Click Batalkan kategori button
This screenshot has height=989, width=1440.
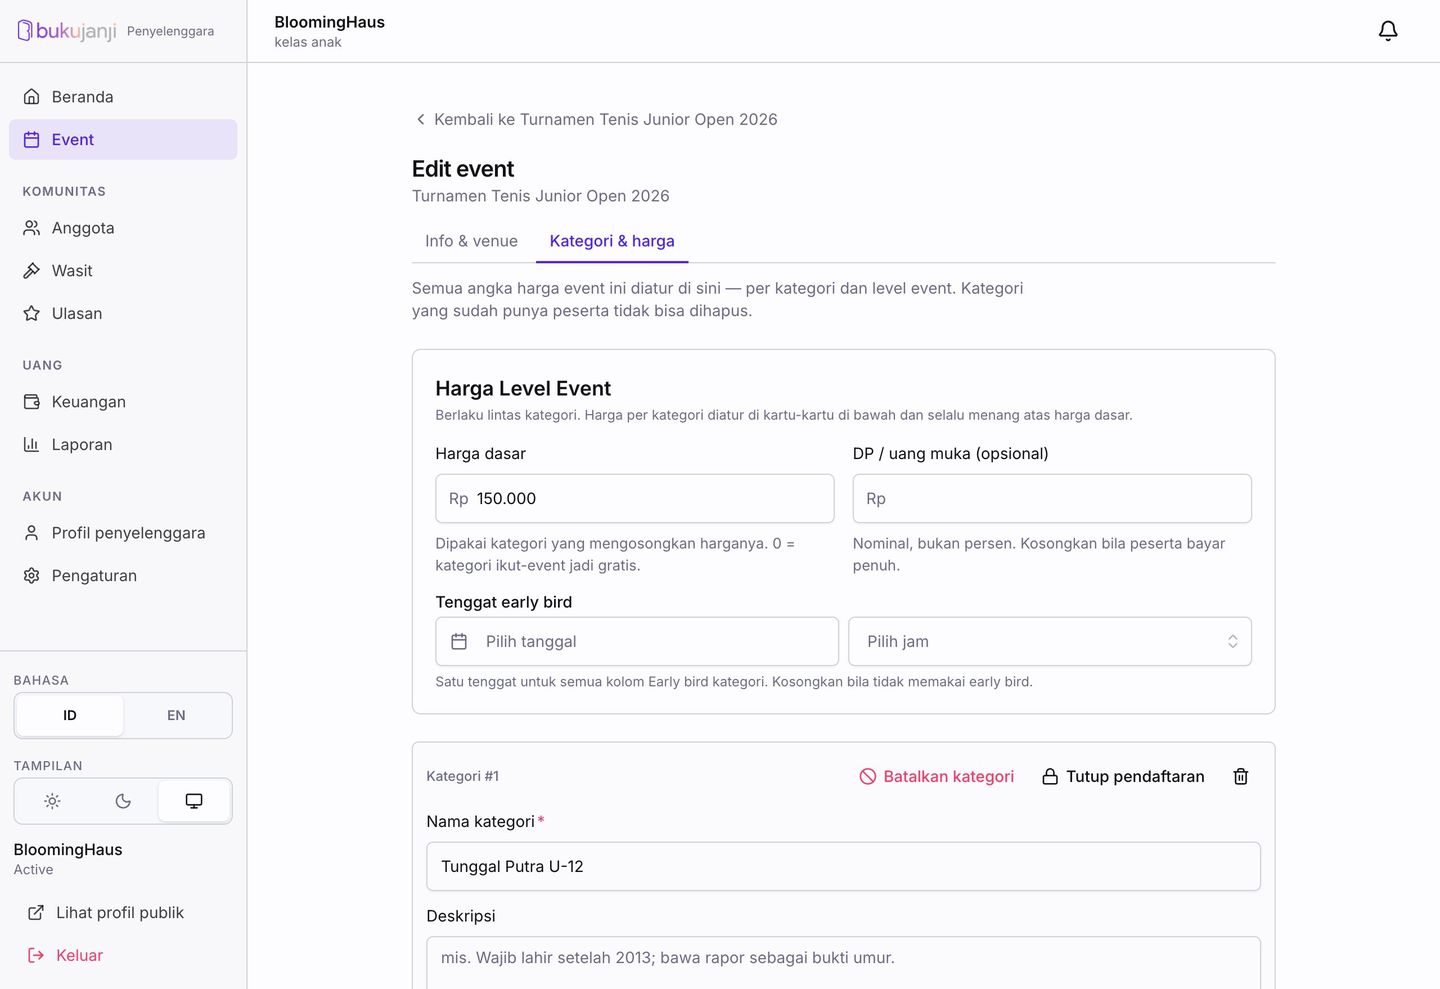click(937, 777)
